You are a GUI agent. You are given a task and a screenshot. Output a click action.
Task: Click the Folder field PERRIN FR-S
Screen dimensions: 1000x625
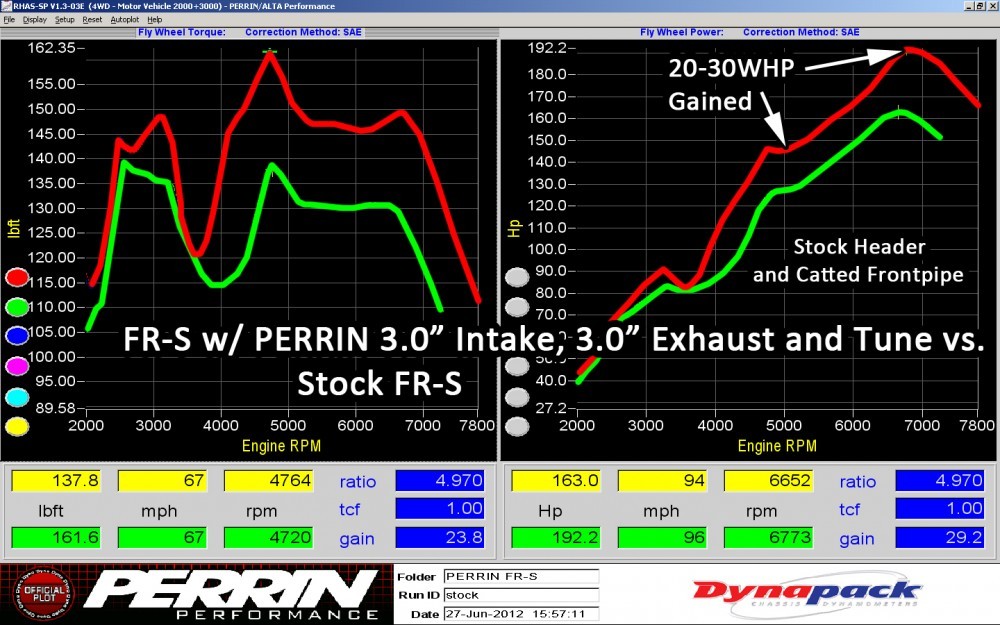pyautogui.click(x=521, y=577)
